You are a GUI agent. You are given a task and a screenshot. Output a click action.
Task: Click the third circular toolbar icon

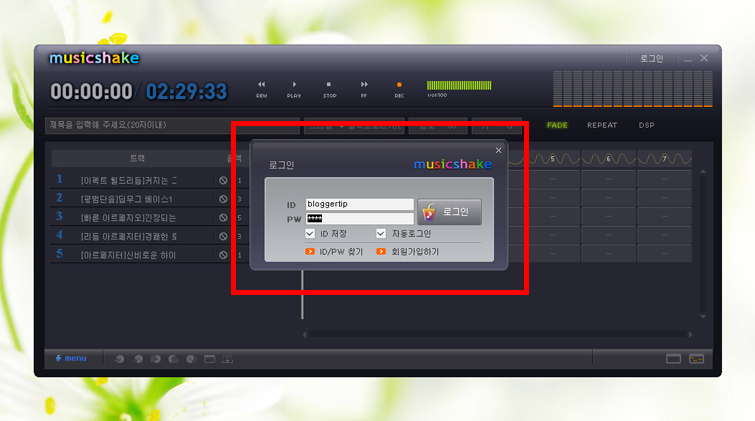coord(156,359)
